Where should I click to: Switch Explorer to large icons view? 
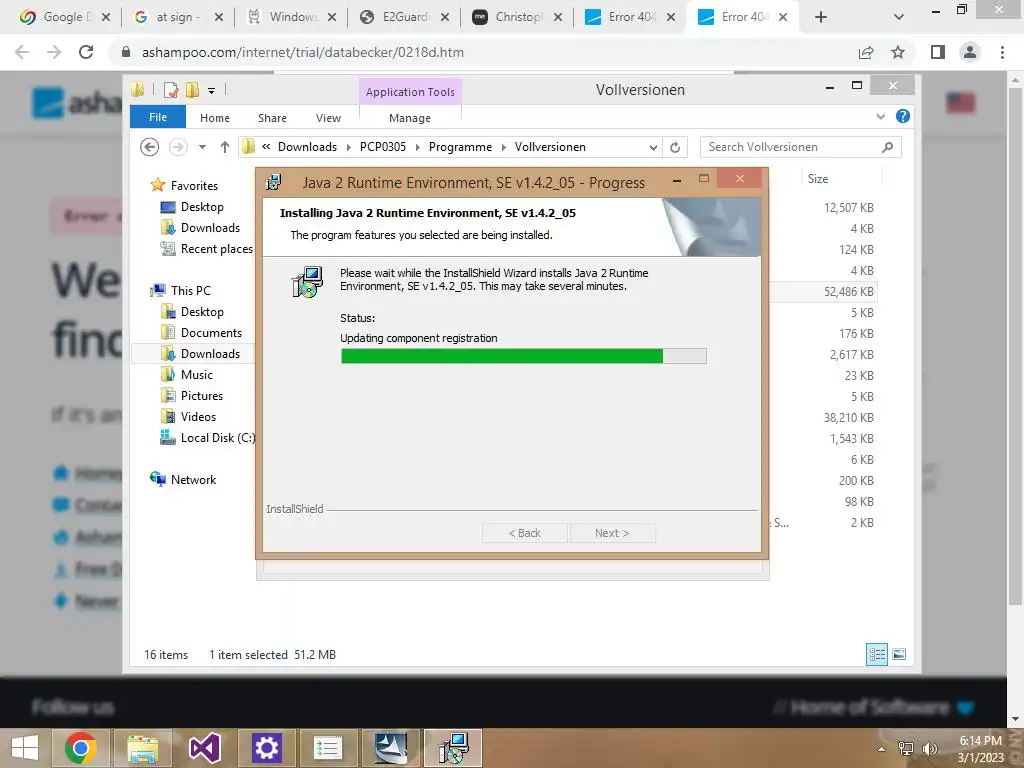tap(899, 654)
